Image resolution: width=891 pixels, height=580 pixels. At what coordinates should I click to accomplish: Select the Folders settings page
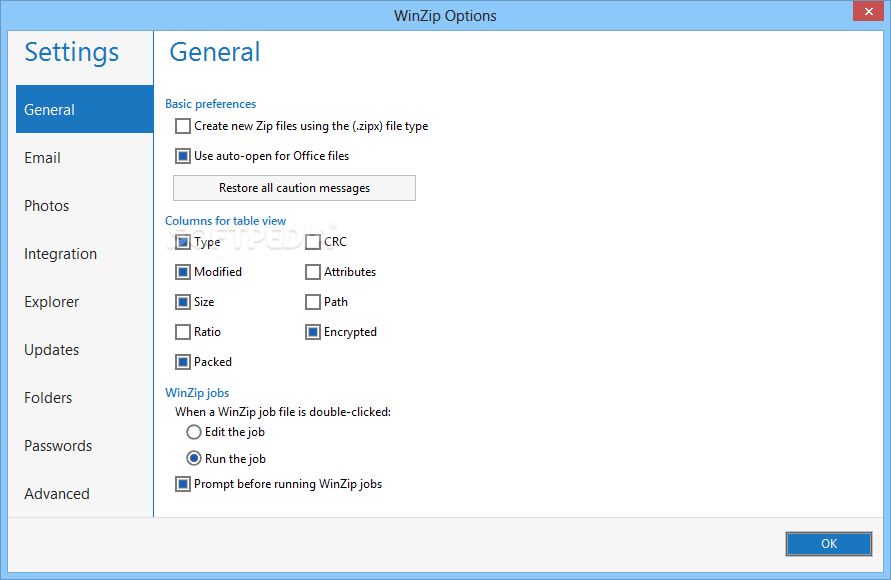(x=85, y=398)
